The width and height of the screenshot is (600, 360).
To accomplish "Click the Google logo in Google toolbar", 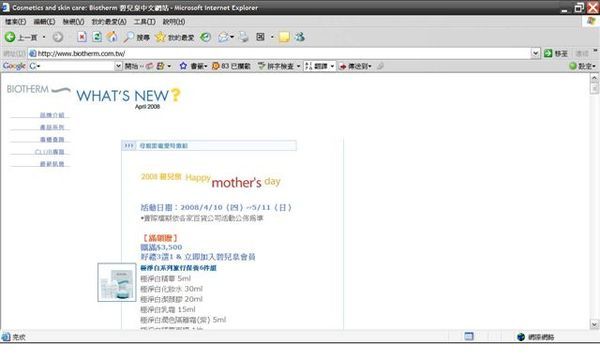I will pos(14,66).
